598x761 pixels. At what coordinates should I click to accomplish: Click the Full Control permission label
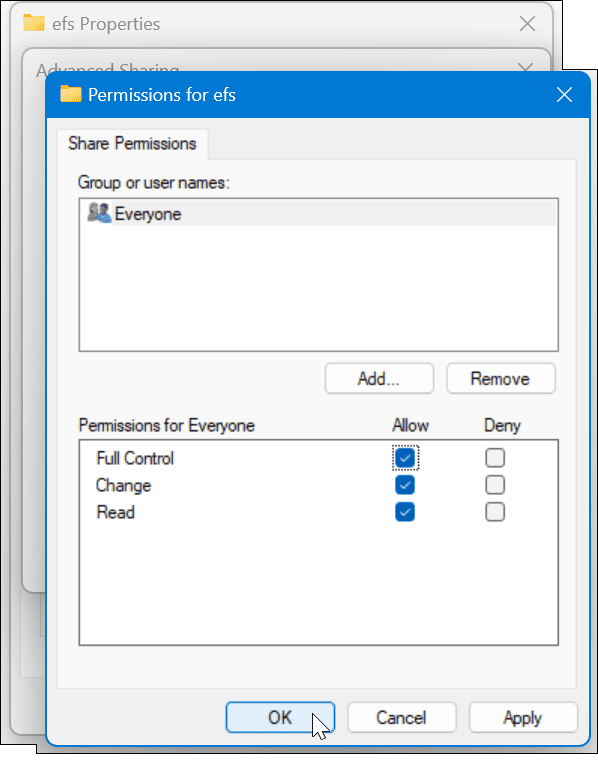tap(135, 458)
